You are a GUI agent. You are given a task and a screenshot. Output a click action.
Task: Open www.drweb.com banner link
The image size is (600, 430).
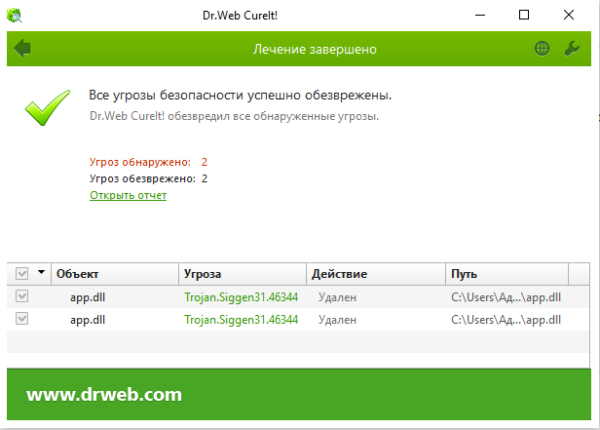104,394
